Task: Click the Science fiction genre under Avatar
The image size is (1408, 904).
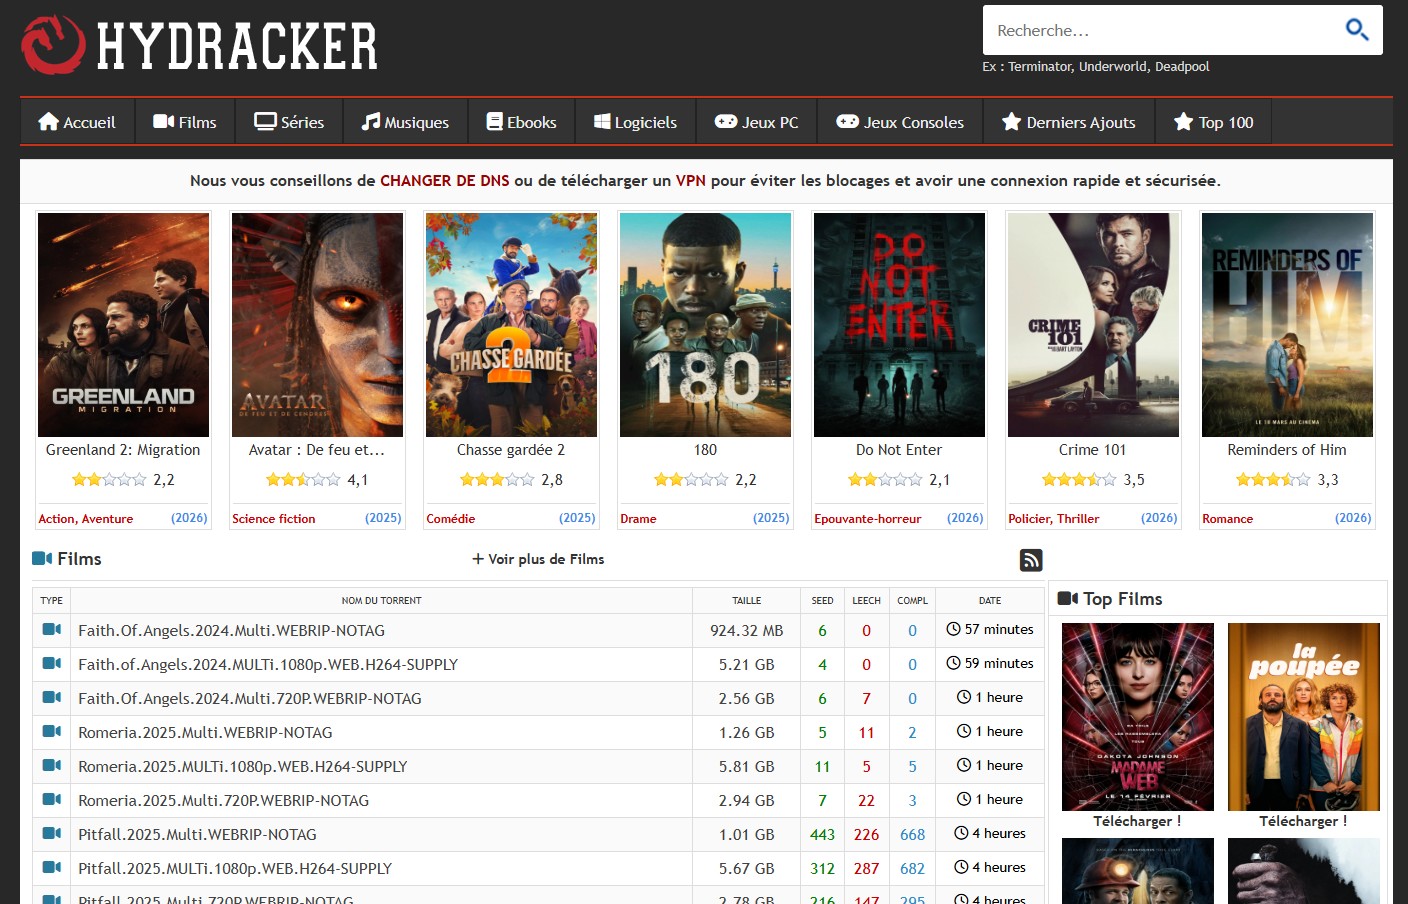Action: click(x=274, y=519)
